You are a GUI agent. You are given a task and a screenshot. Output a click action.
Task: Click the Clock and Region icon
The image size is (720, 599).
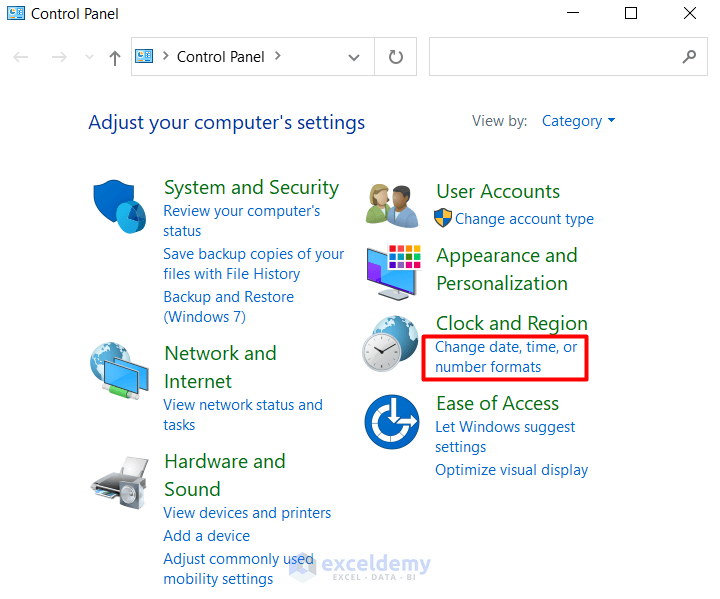click(x=390, y=345)
